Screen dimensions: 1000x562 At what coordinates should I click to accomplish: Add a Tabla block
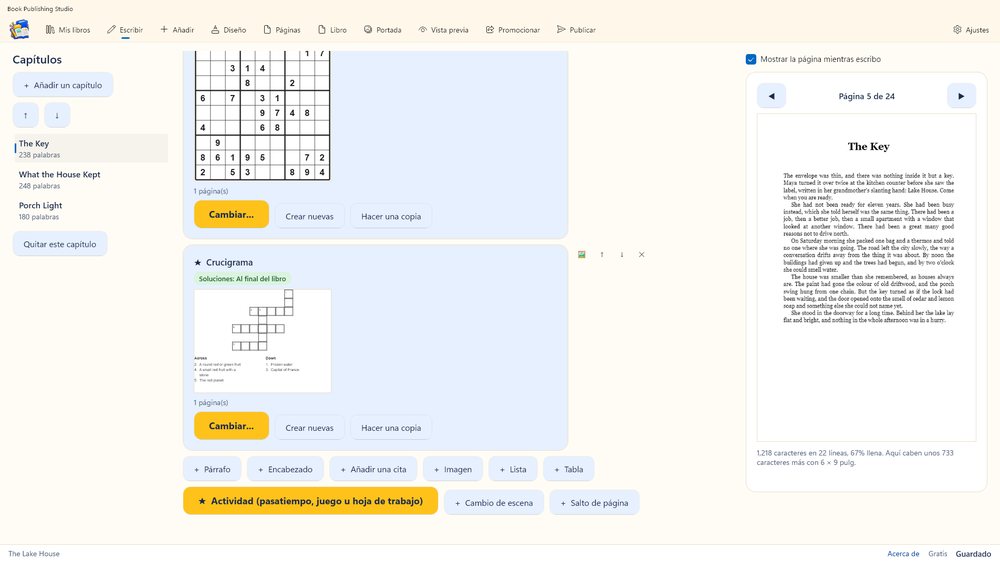(x=568, y=469)
